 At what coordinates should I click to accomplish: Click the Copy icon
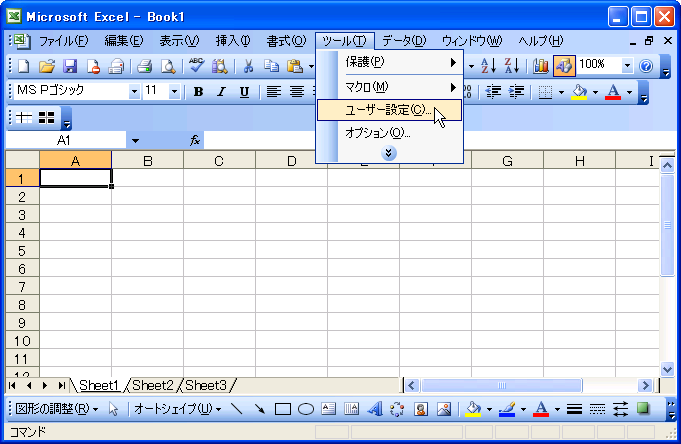[271, 66]
